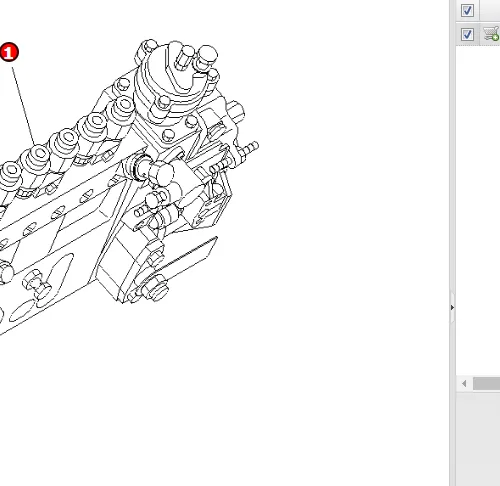
Task: Click the small bolt on lower pump body
Action: click(36, 283)
